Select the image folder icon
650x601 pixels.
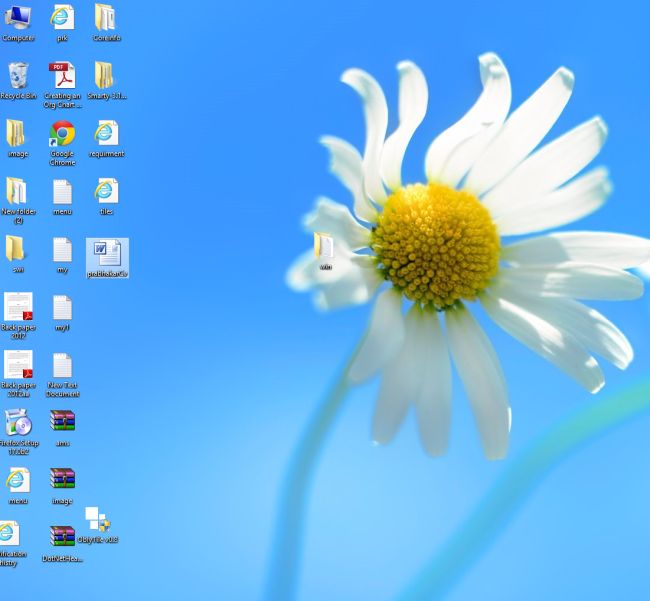[x=17, y=139]
